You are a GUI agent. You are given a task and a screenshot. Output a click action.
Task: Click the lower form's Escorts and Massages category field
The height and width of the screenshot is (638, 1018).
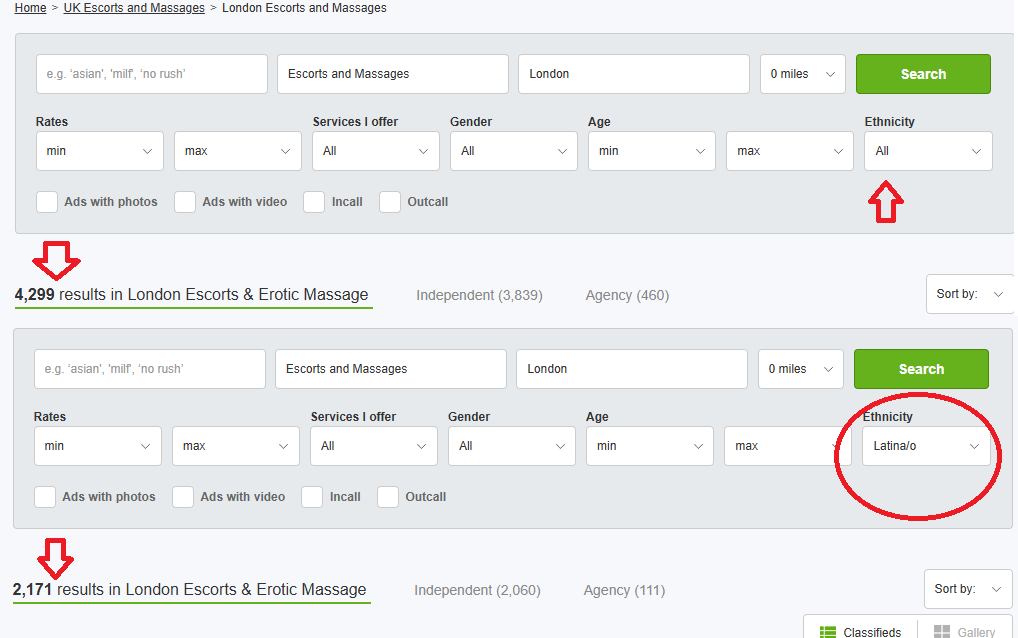(x=391, y=369)
